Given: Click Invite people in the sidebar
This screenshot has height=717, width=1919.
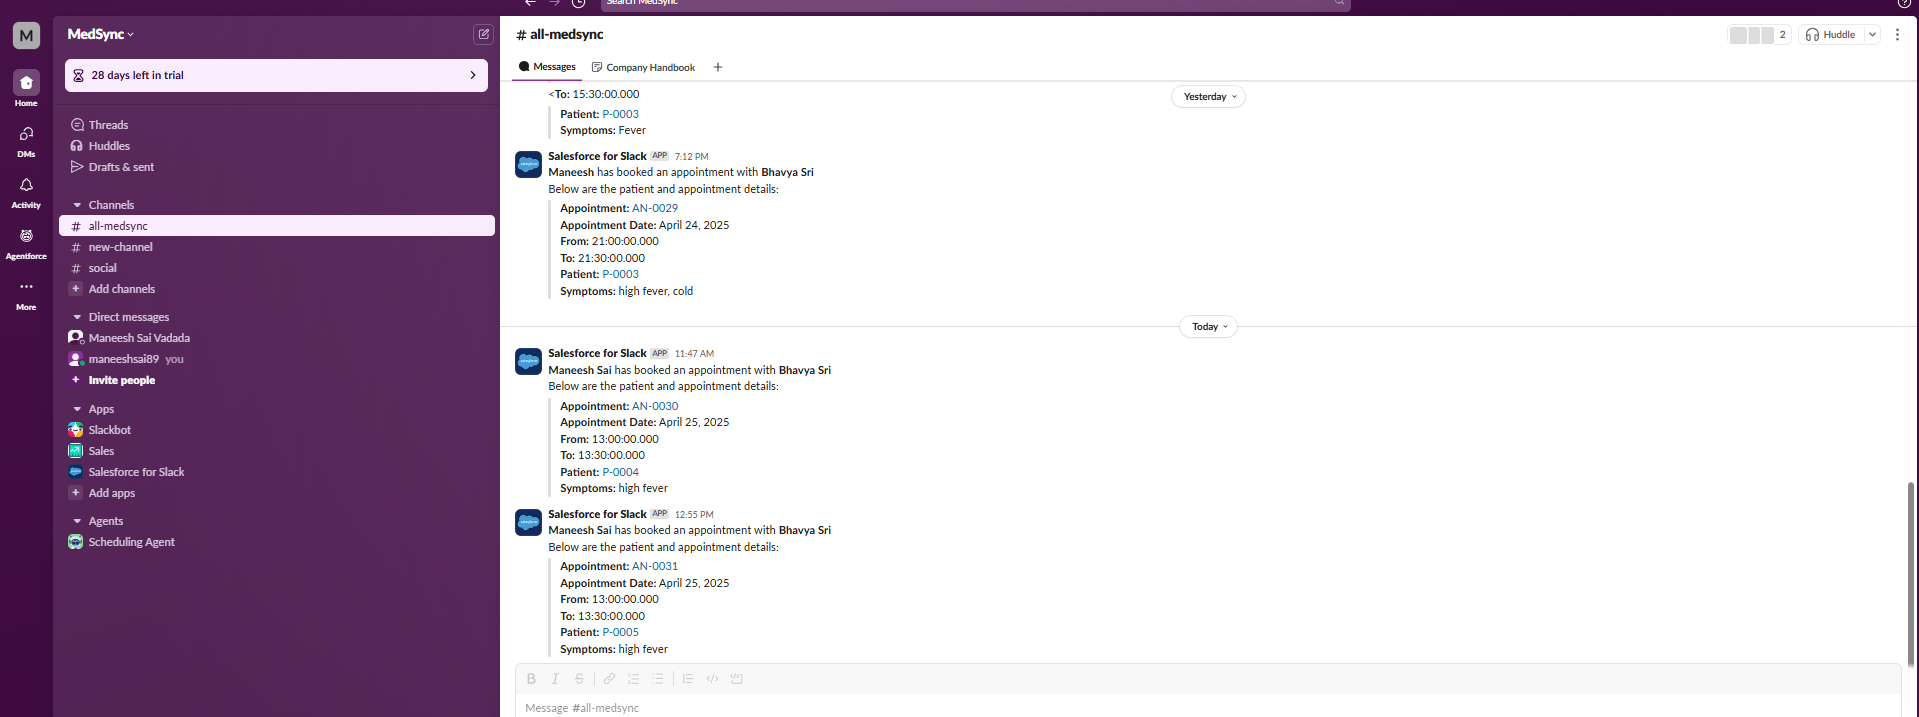Looking at the screenshot, I should point(122,380).
